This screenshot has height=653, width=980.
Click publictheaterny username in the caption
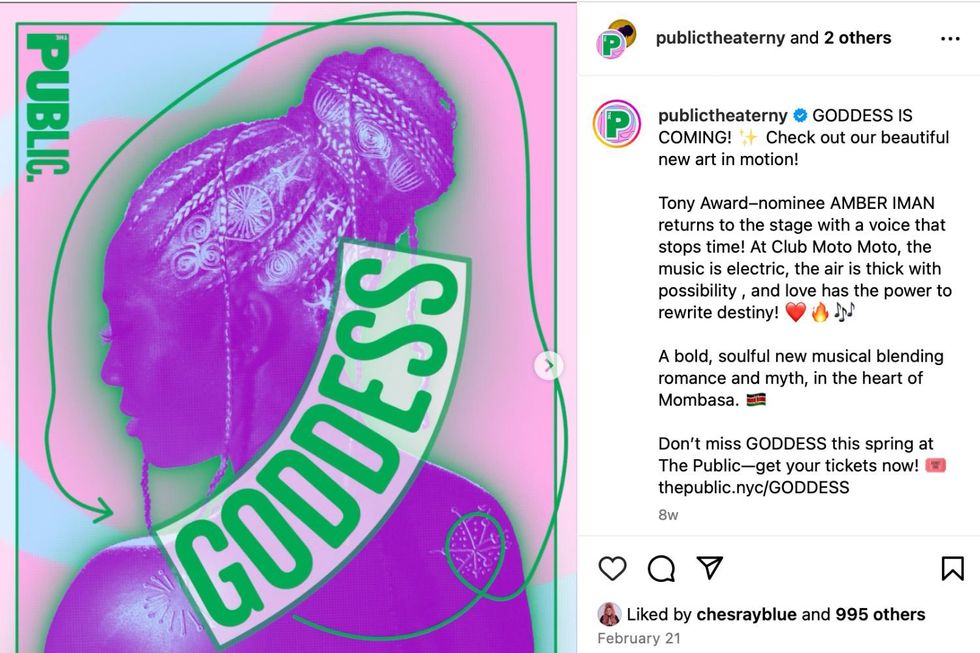(x=722, y=116)
